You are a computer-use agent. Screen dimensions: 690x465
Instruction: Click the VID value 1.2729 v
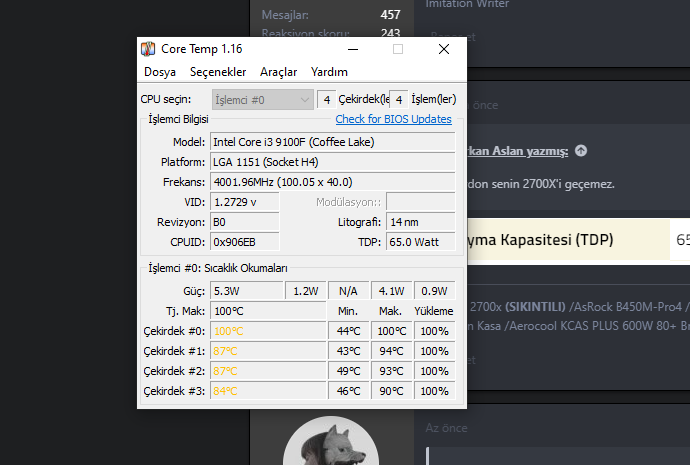[245, 202]
